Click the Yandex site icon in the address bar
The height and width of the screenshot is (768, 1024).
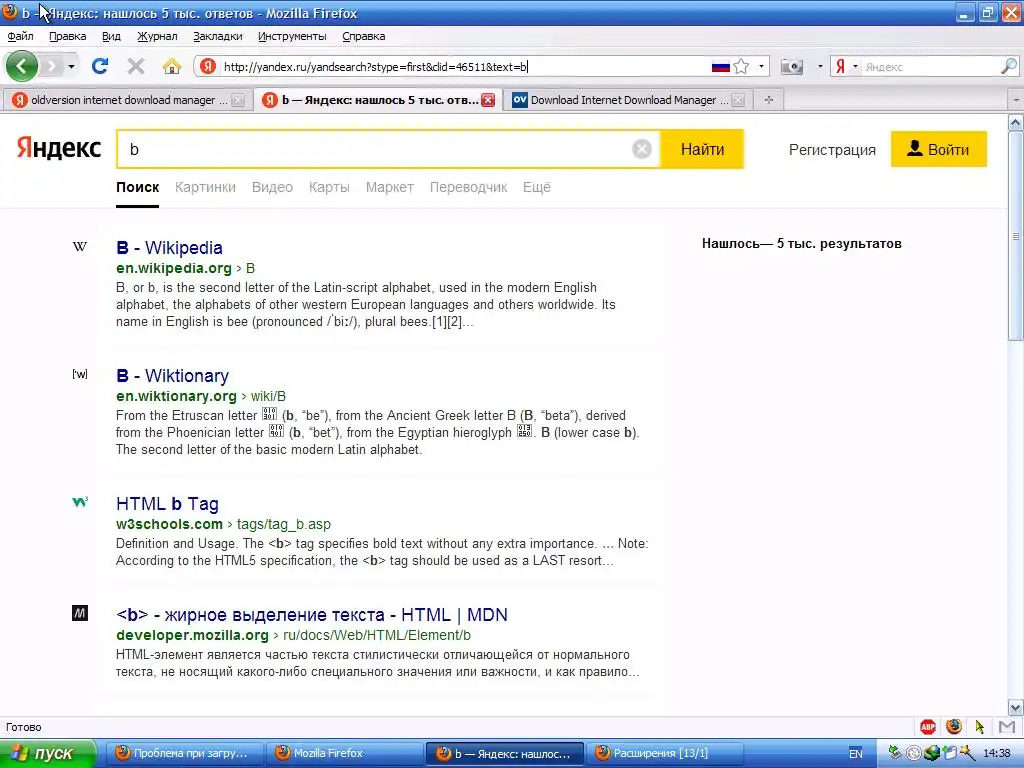pos(208,66)
